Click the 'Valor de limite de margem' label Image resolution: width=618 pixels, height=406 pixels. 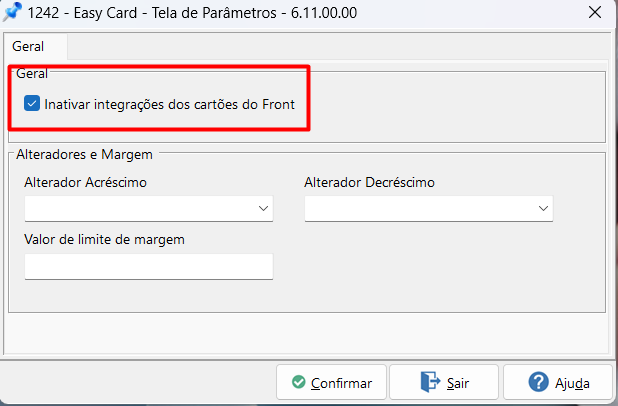point(105,239)
